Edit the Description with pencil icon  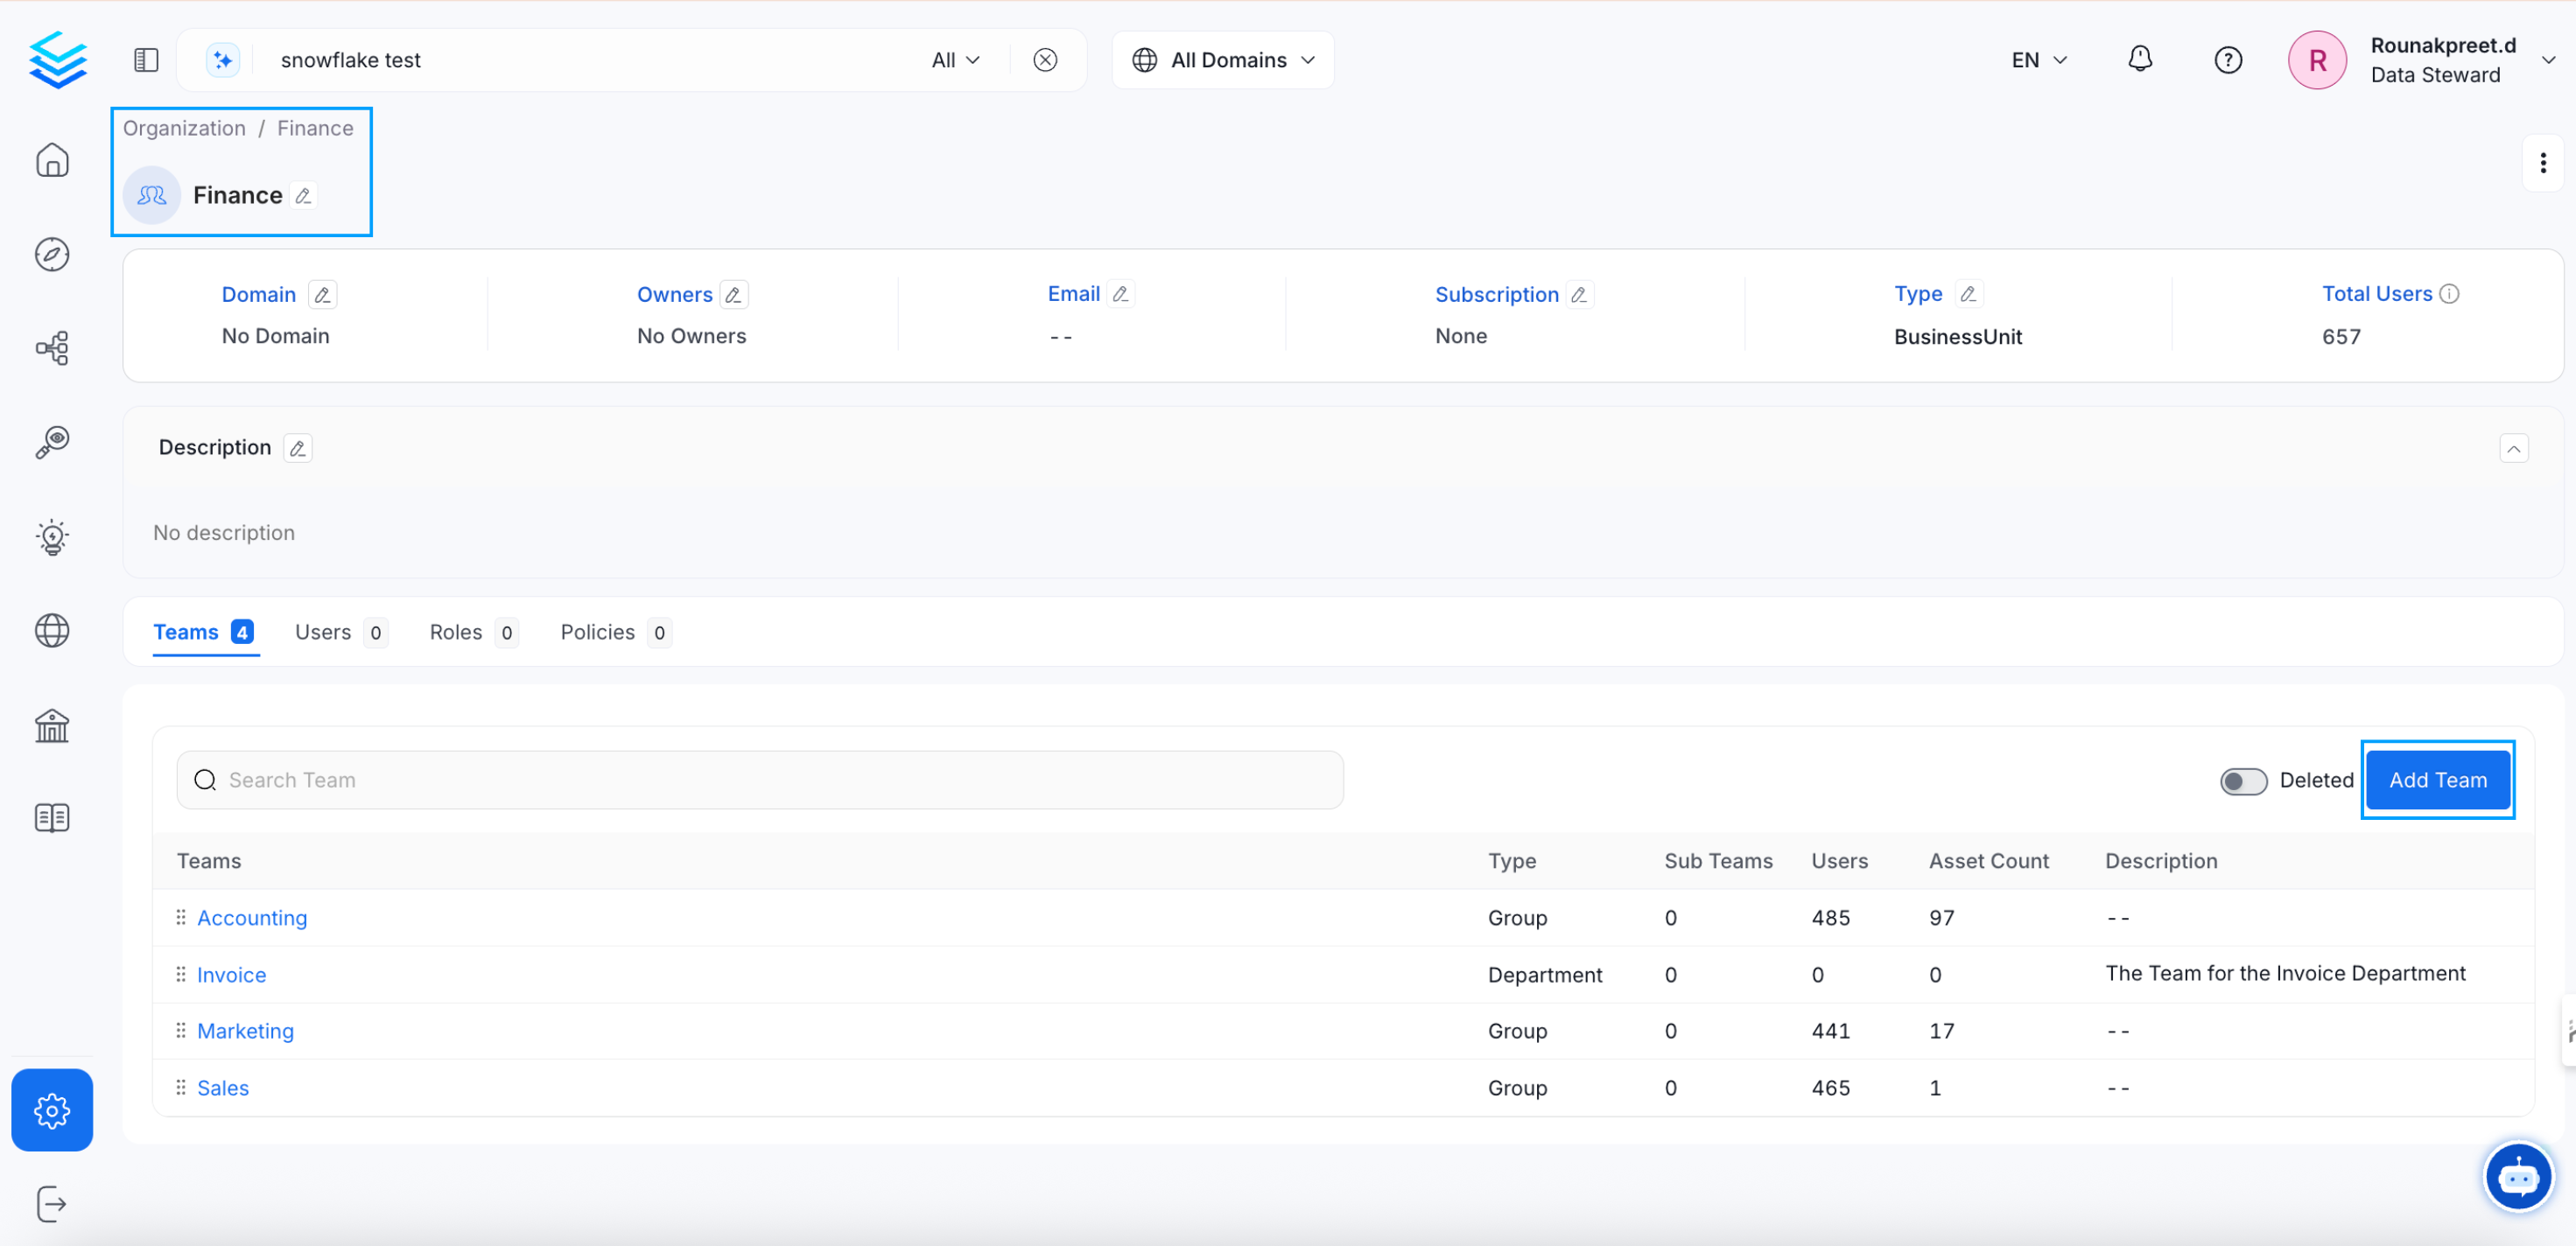(x=297, y=448)
